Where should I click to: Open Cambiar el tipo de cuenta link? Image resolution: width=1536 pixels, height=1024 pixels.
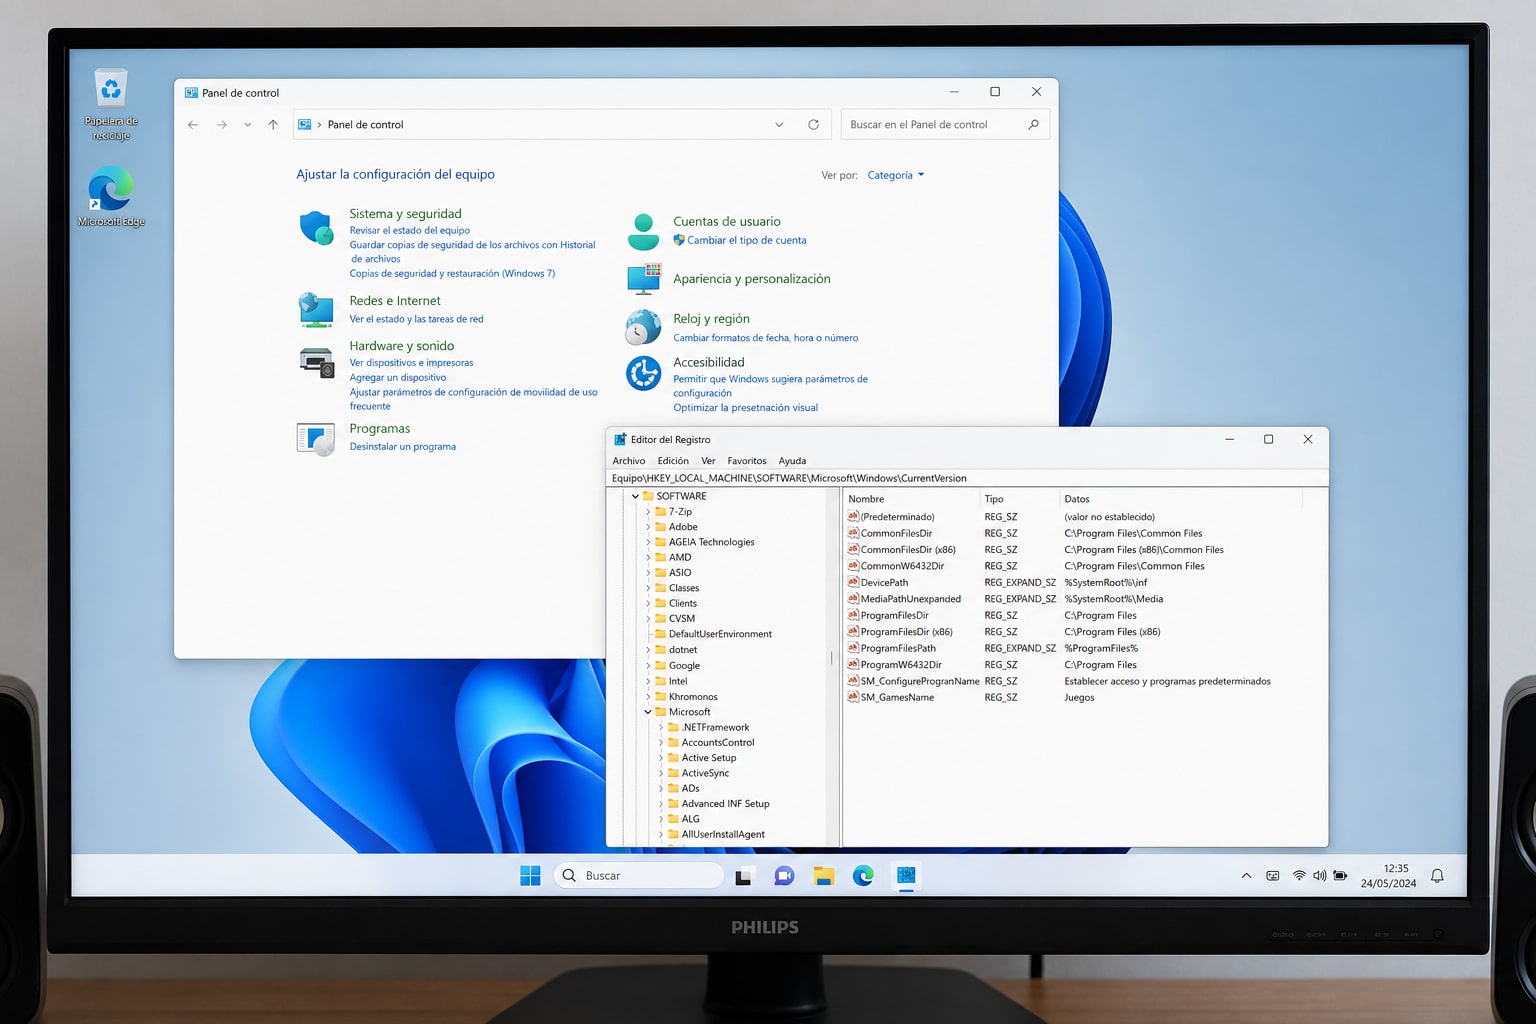point(746,240)
